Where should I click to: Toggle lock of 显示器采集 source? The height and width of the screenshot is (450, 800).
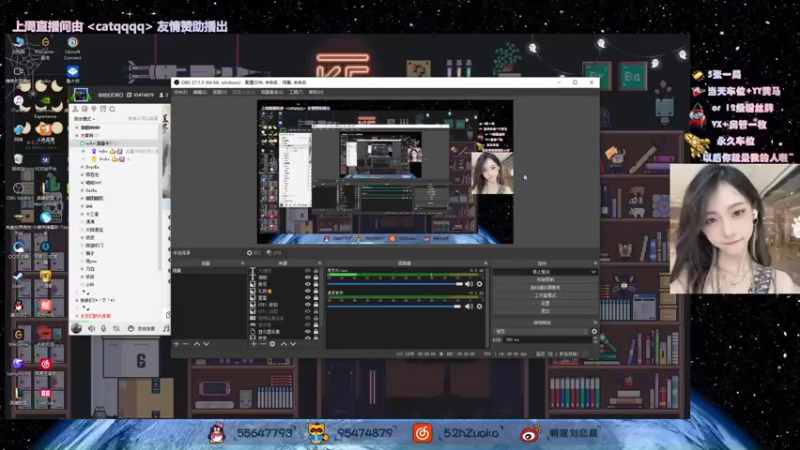(316, 332)
